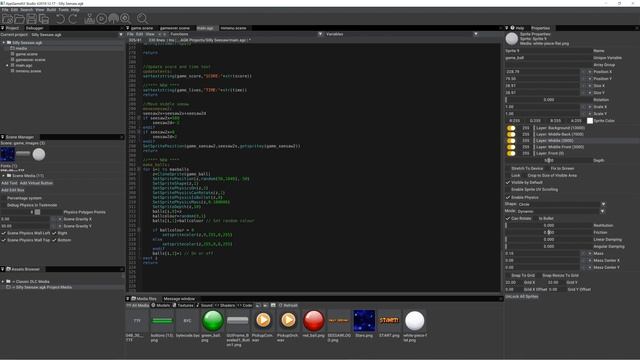This screenshot has width=640, height=360.
Task: Click the Compile toolbar icon
Action: [x=89, y=18]
